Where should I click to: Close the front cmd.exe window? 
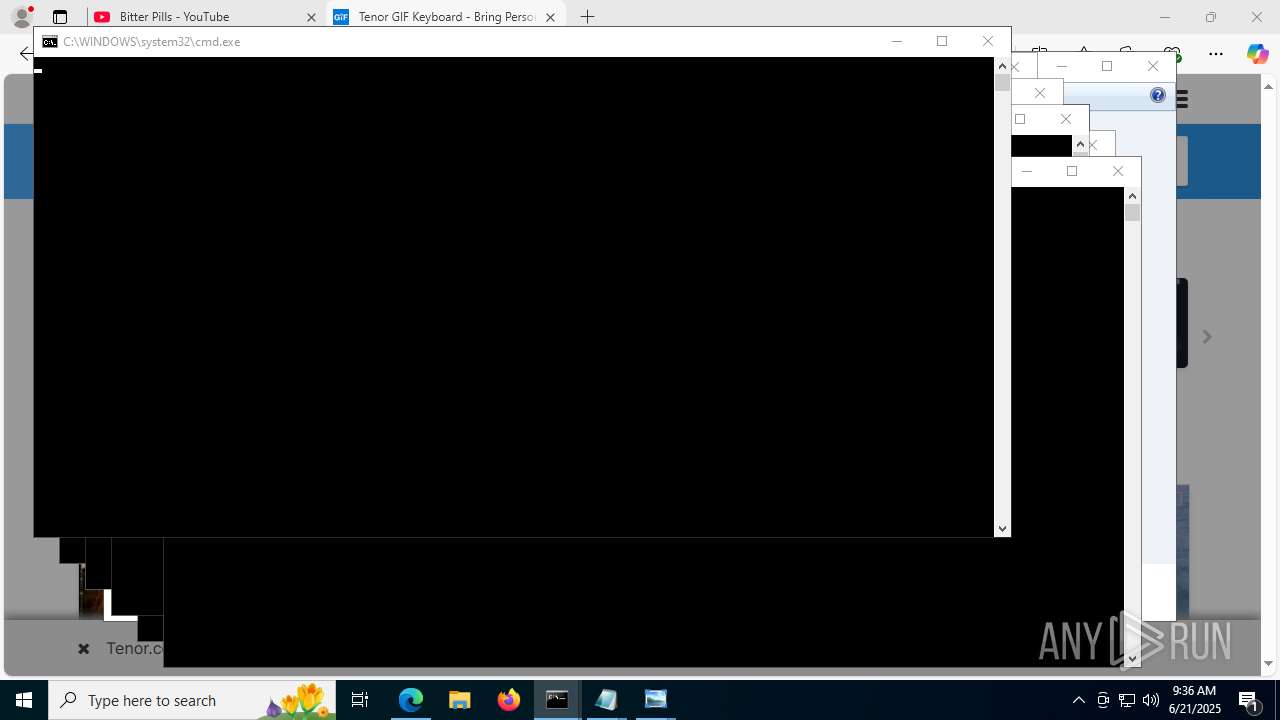click(988, 42)
